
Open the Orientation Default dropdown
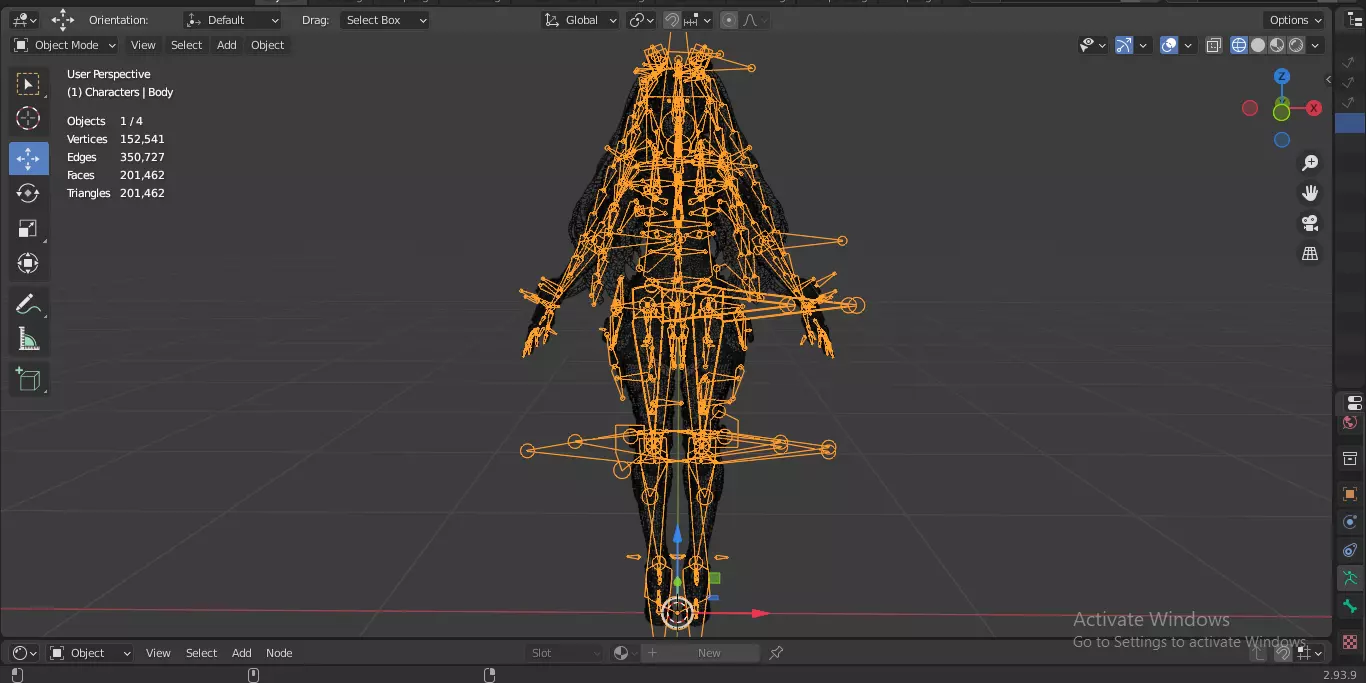(x=233, y=20)
